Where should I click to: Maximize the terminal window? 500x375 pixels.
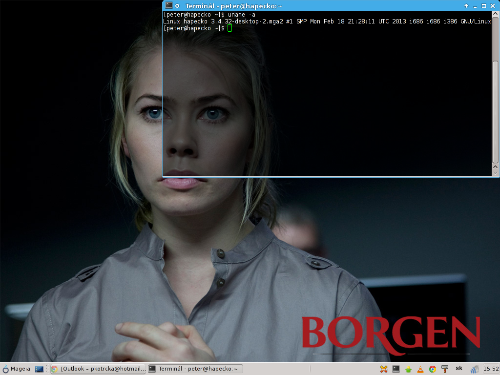484,6
